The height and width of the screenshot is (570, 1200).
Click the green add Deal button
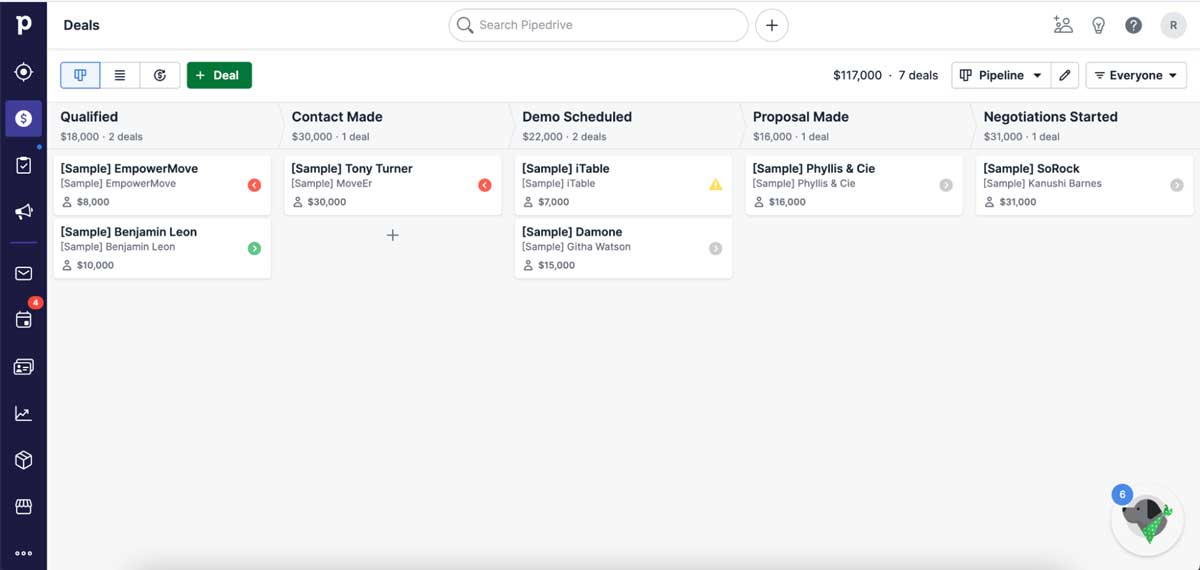click(x=219, y=75)
